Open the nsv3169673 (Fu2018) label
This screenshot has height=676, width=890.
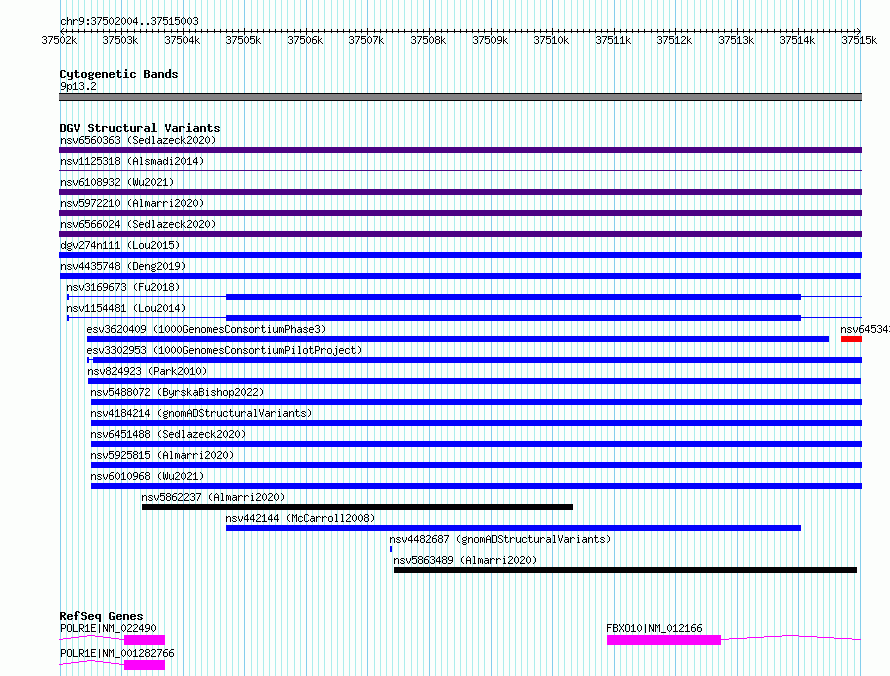[x=123, y=287]
